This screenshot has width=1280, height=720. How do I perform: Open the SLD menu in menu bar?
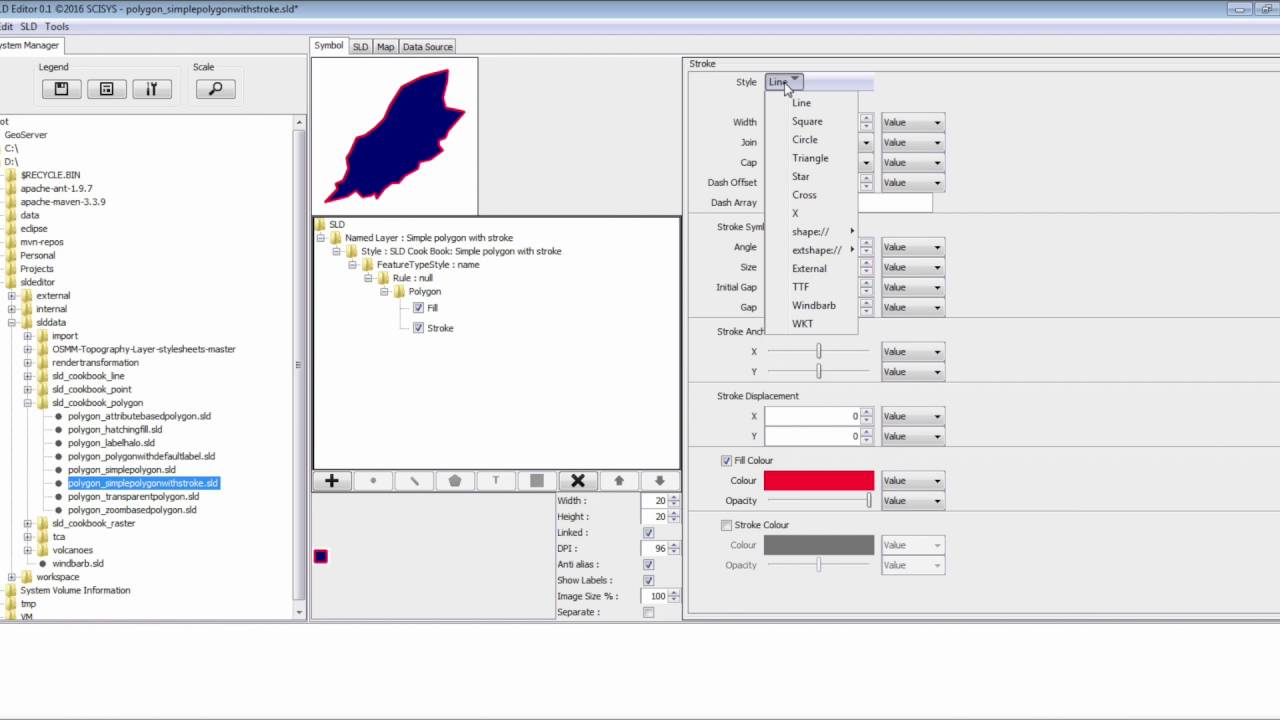click(x=28, y=27)
